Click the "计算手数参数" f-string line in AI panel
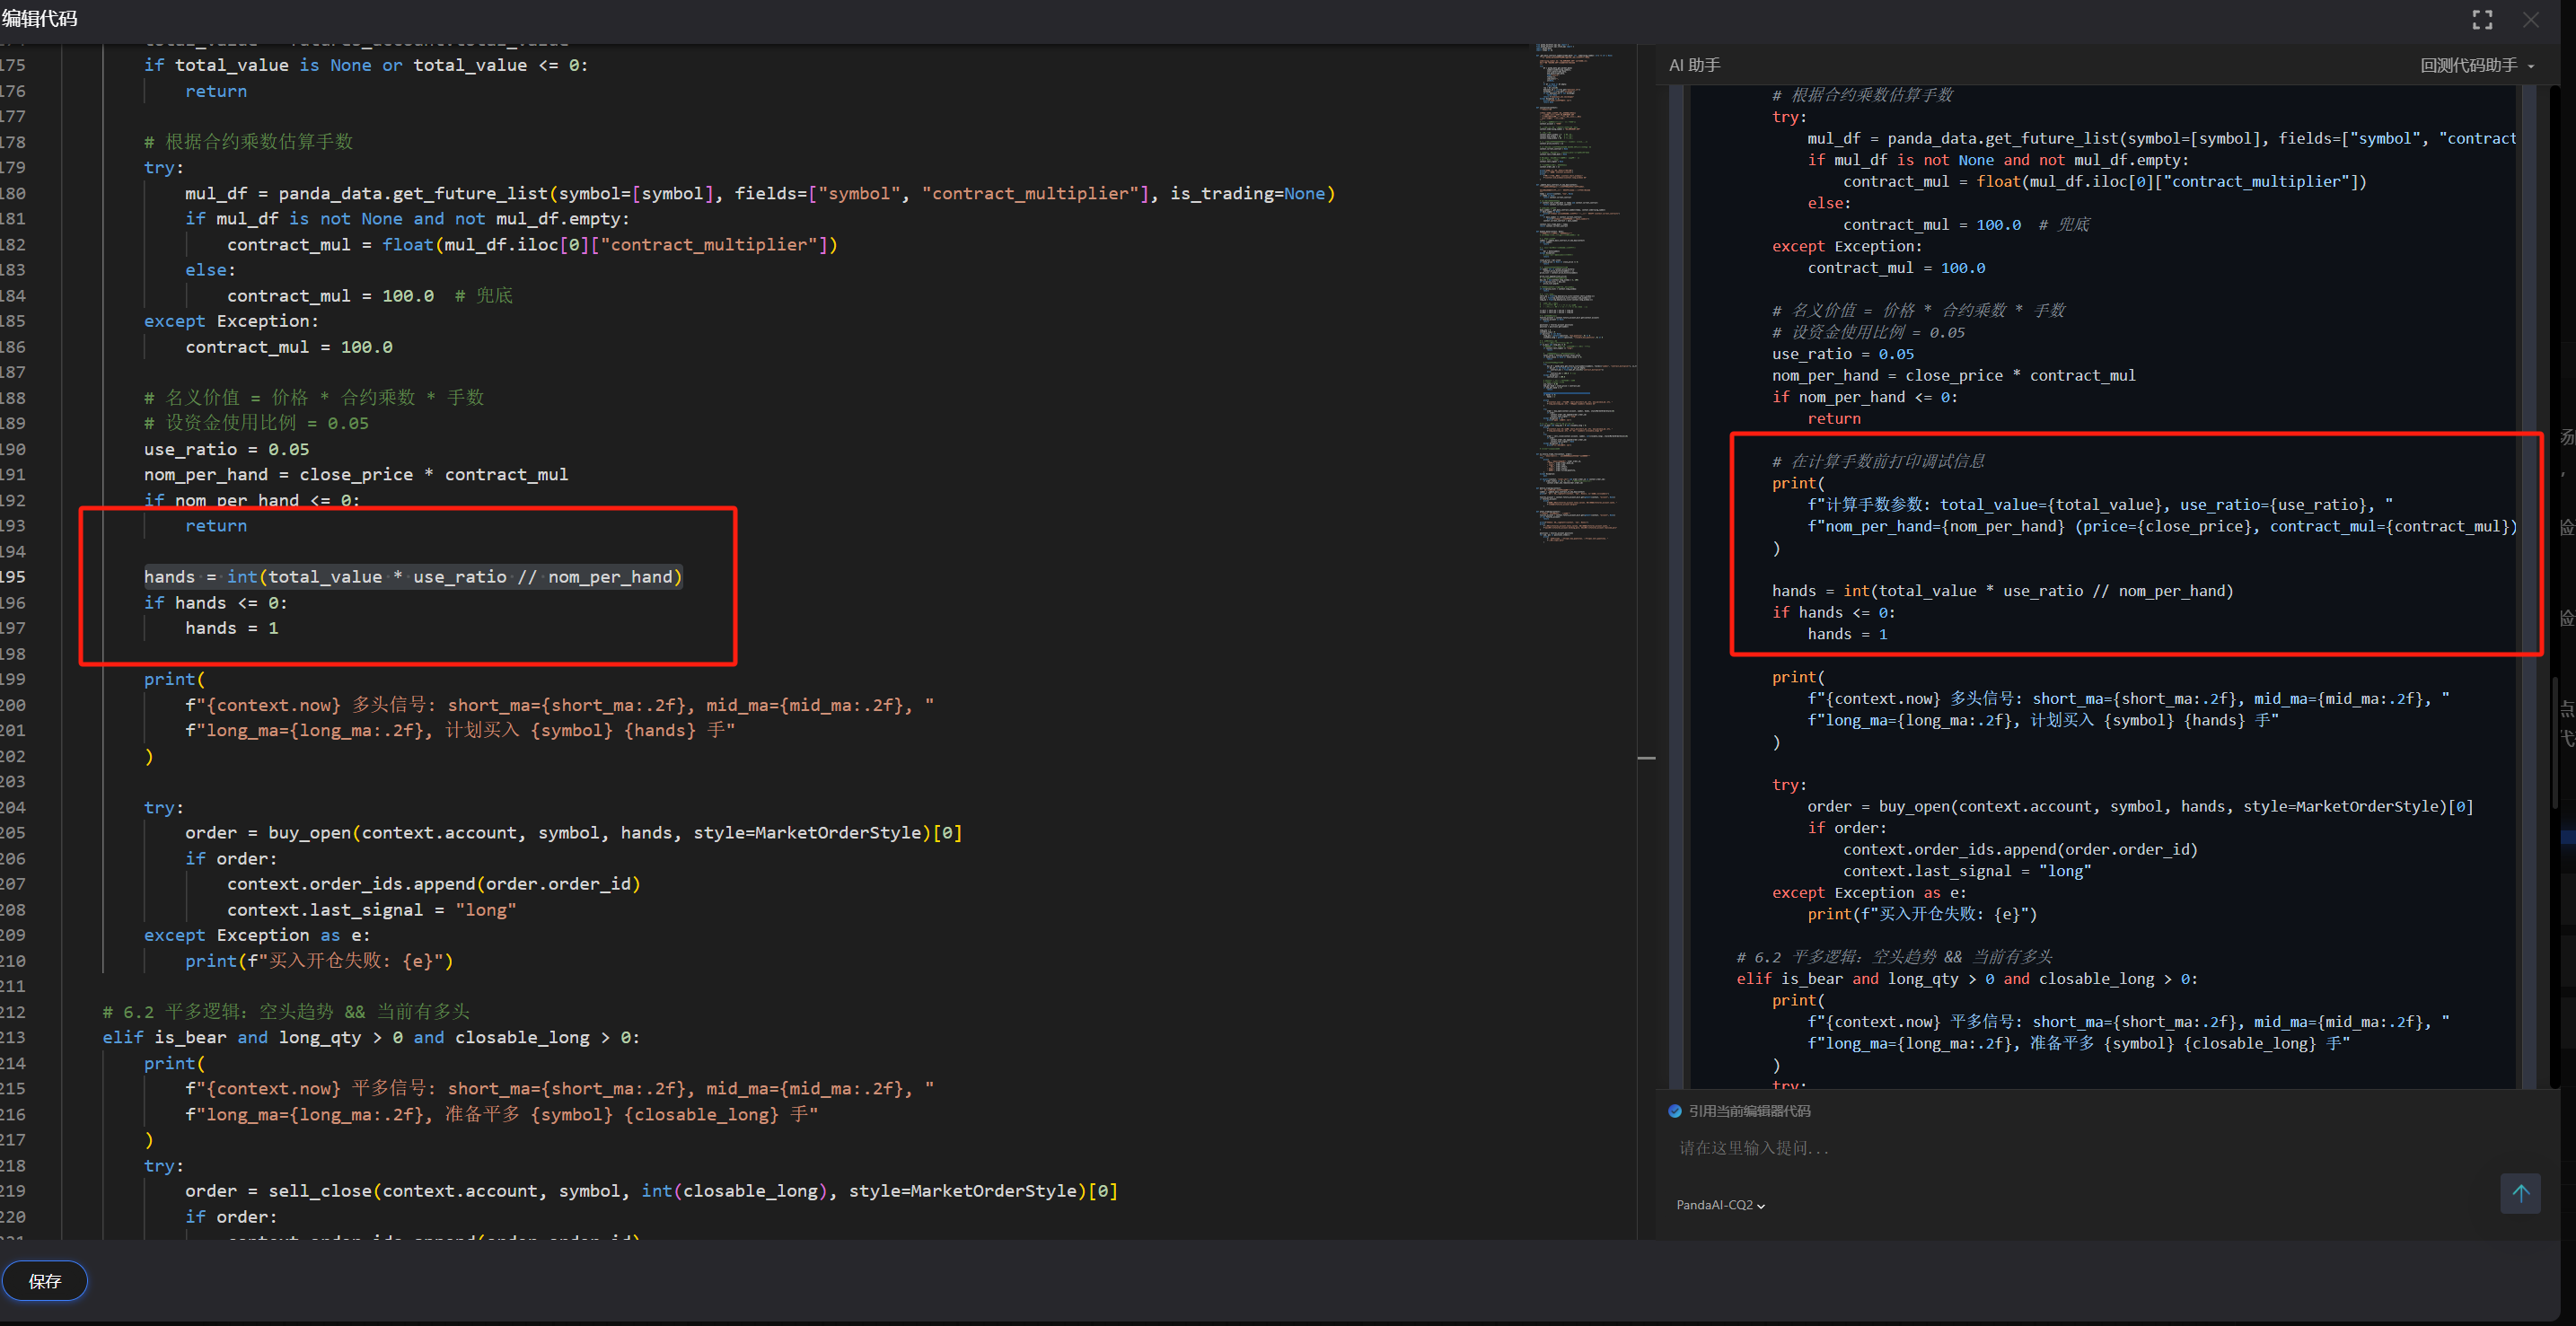The image size is (2576, 1326). point(2100,504)
